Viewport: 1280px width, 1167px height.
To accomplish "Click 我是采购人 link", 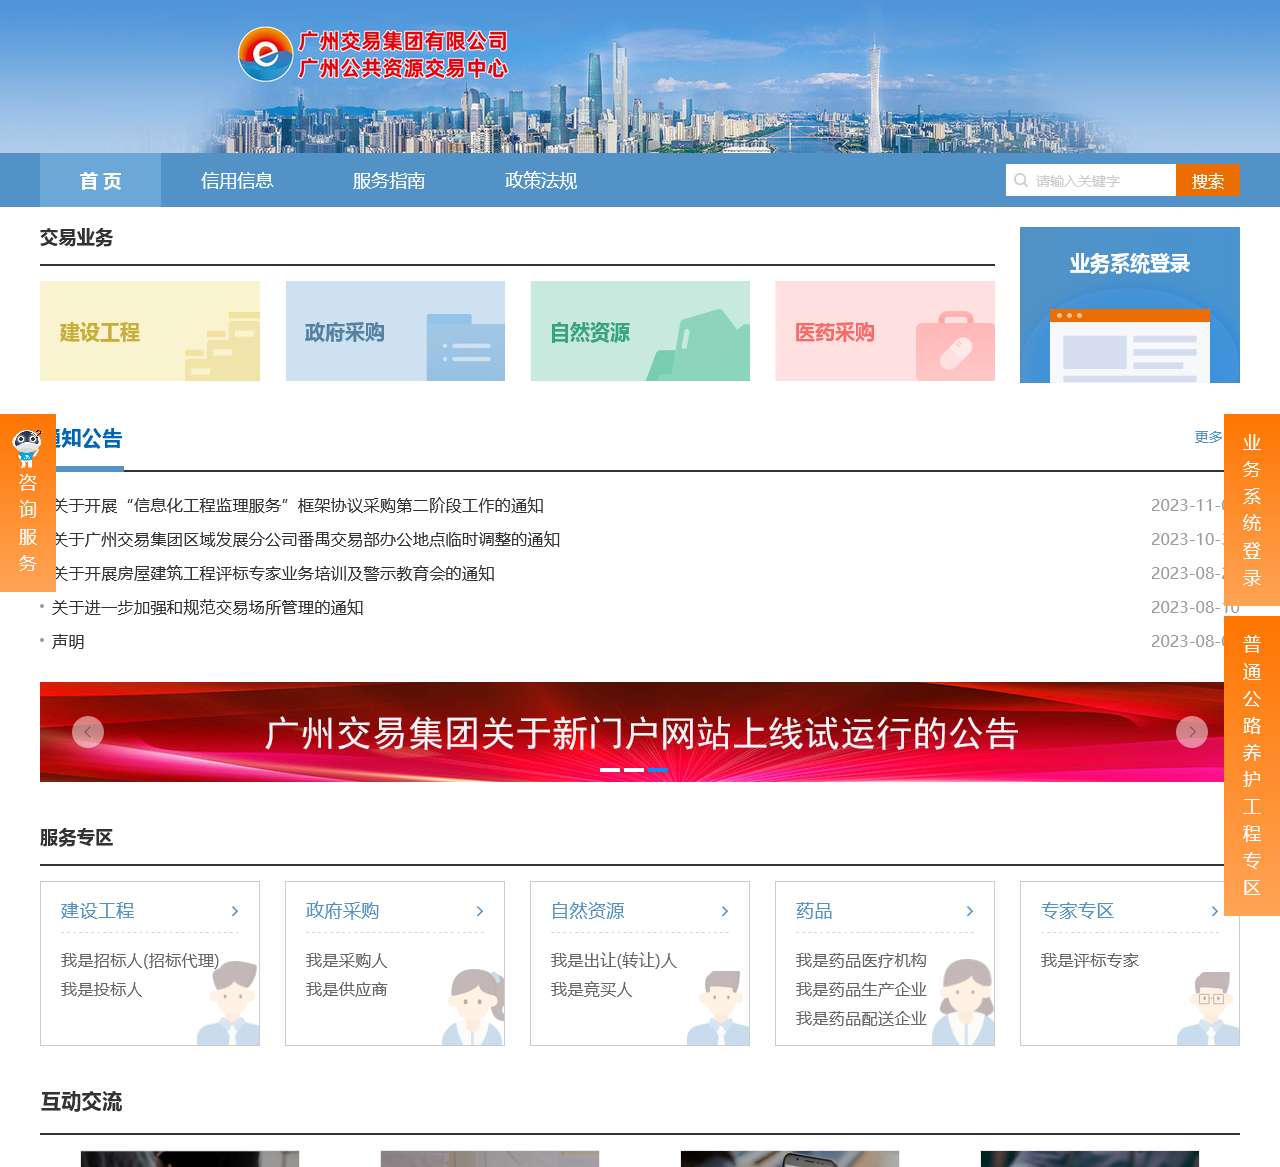I will (347, 960).
